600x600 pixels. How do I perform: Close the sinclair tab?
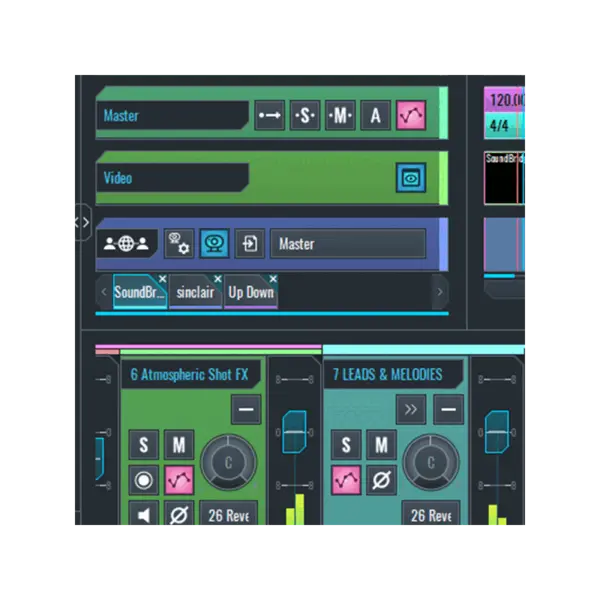click(x=218, y=279)
